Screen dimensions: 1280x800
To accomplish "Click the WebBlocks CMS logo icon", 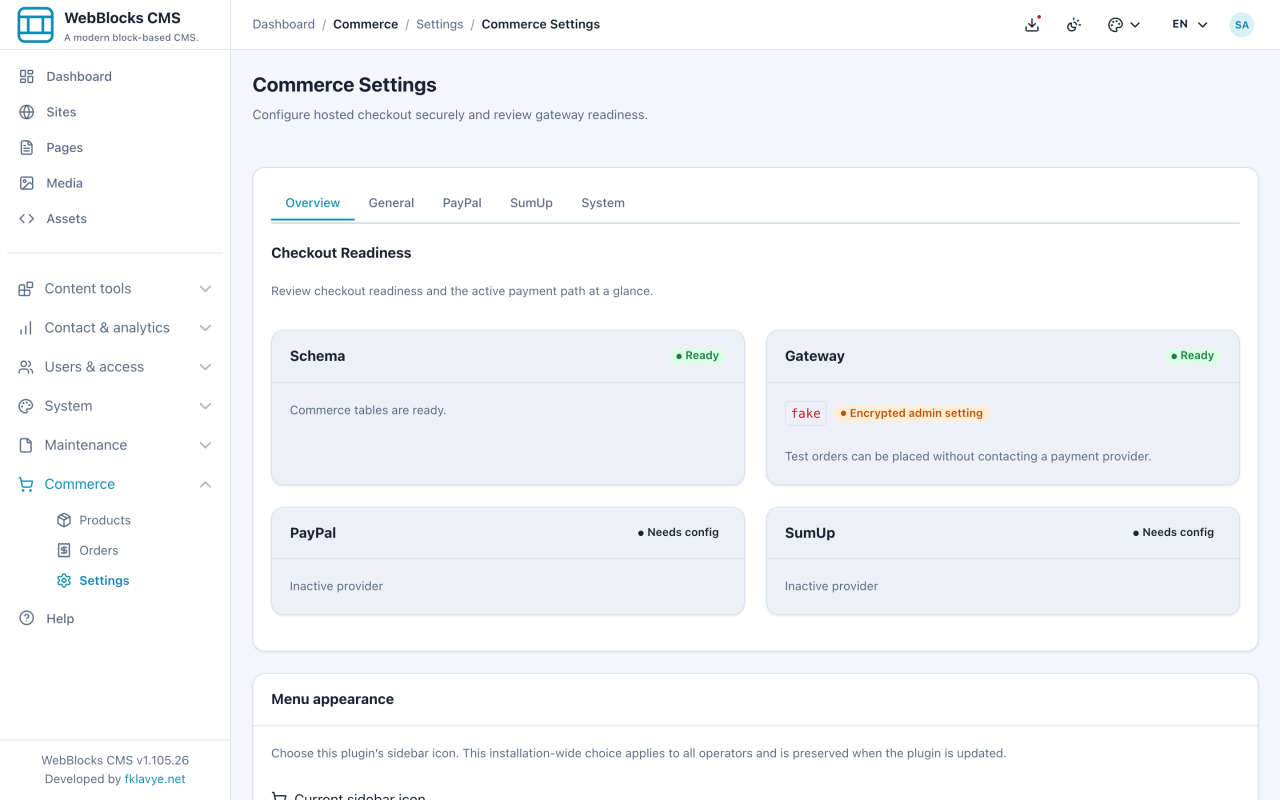I will [36, 25].
